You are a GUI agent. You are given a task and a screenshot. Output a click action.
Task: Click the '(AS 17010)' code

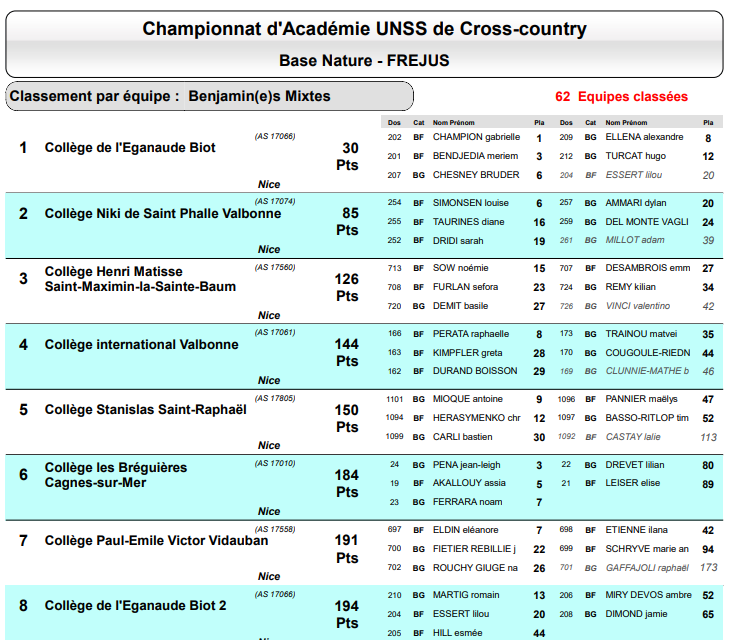(275, 463)
